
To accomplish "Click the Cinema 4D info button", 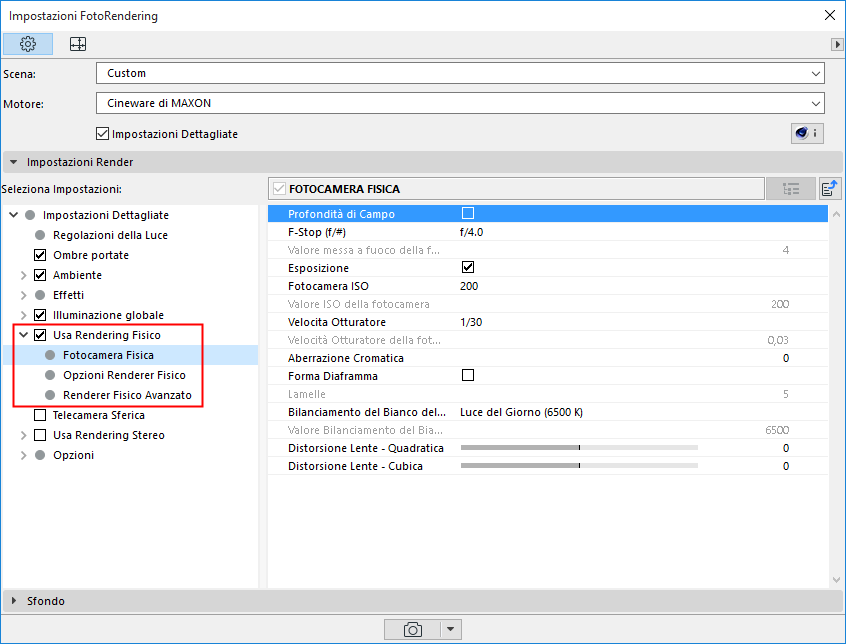I will [807, 133].
